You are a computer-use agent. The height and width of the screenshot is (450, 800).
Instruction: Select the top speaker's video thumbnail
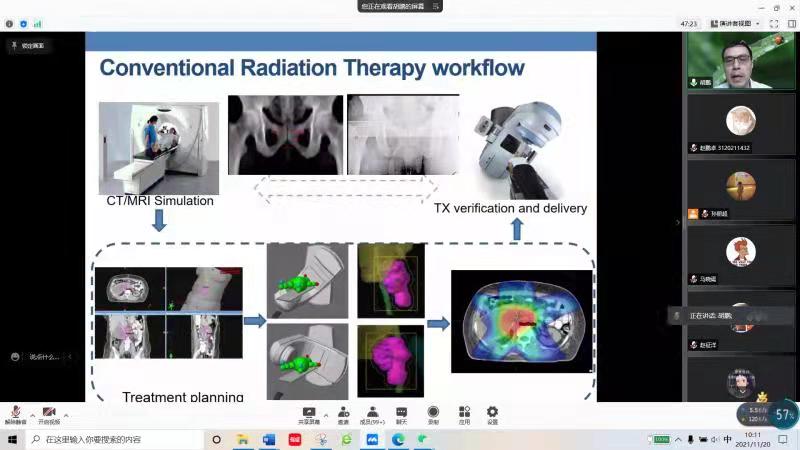741,61
